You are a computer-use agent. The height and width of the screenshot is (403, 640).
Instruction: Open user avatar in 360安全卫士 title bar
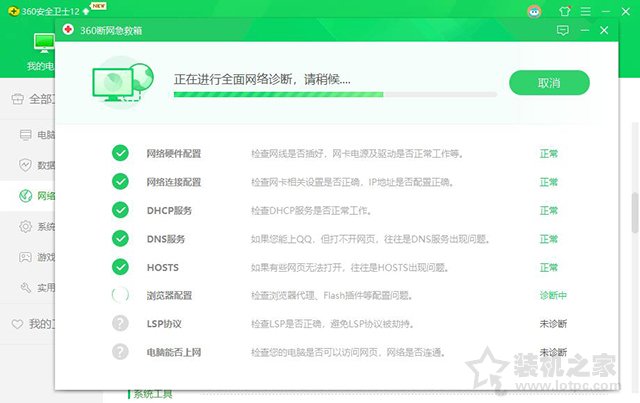[534, 11]
